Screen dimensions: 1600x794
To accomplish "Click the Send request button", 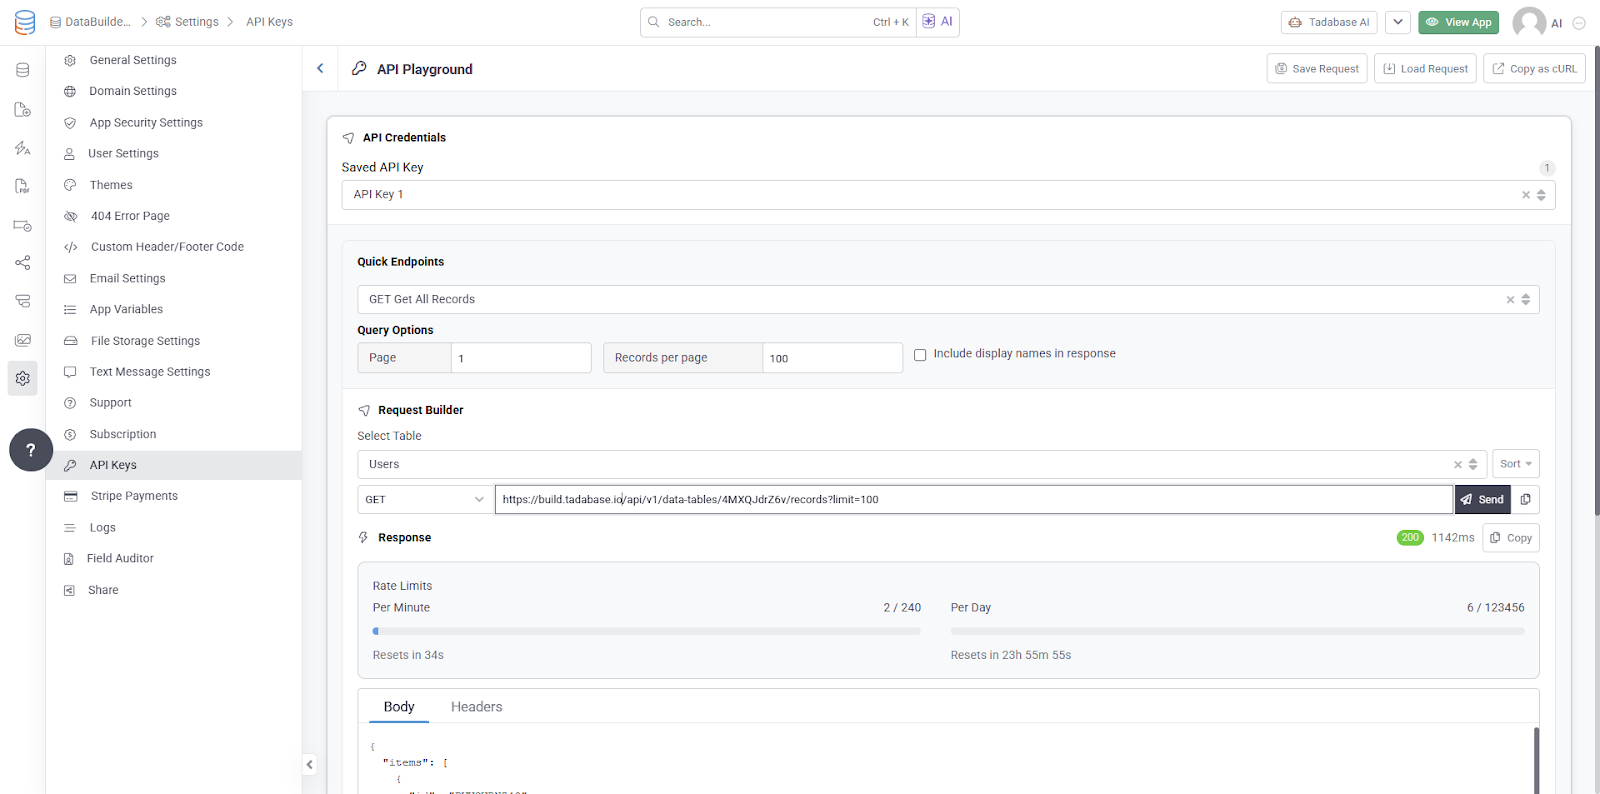I will coord(1482,500).
